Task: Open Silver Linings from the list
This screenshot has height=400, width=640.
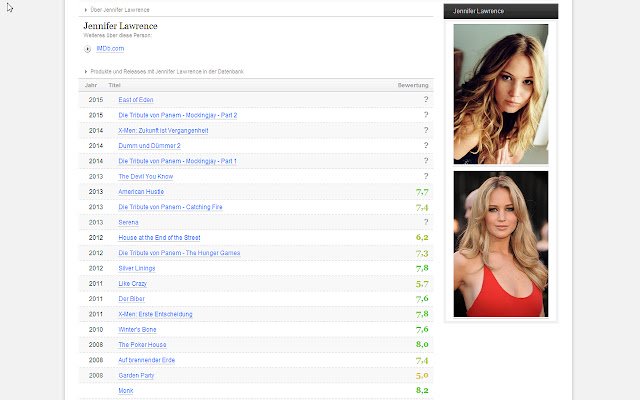Action: click(x=137, y=268)
